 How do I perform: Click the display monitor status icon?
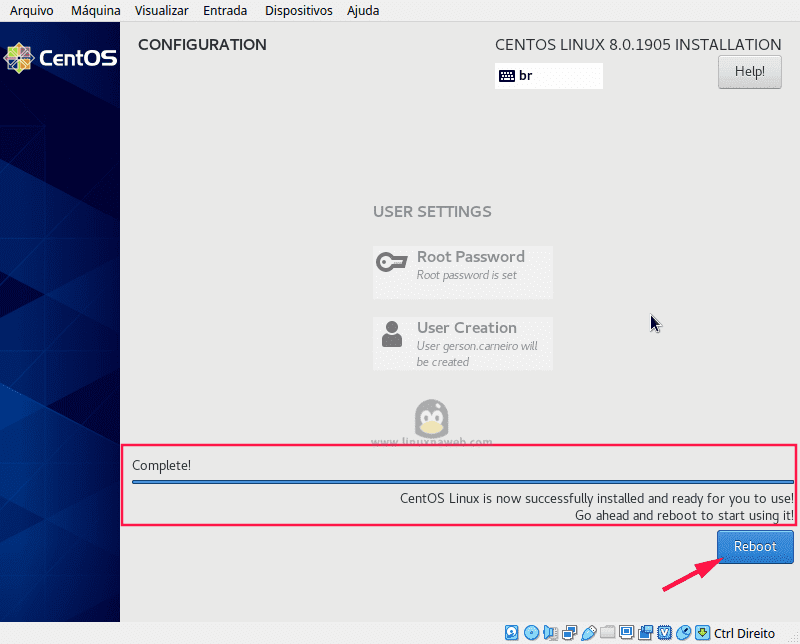pos(626,633)
